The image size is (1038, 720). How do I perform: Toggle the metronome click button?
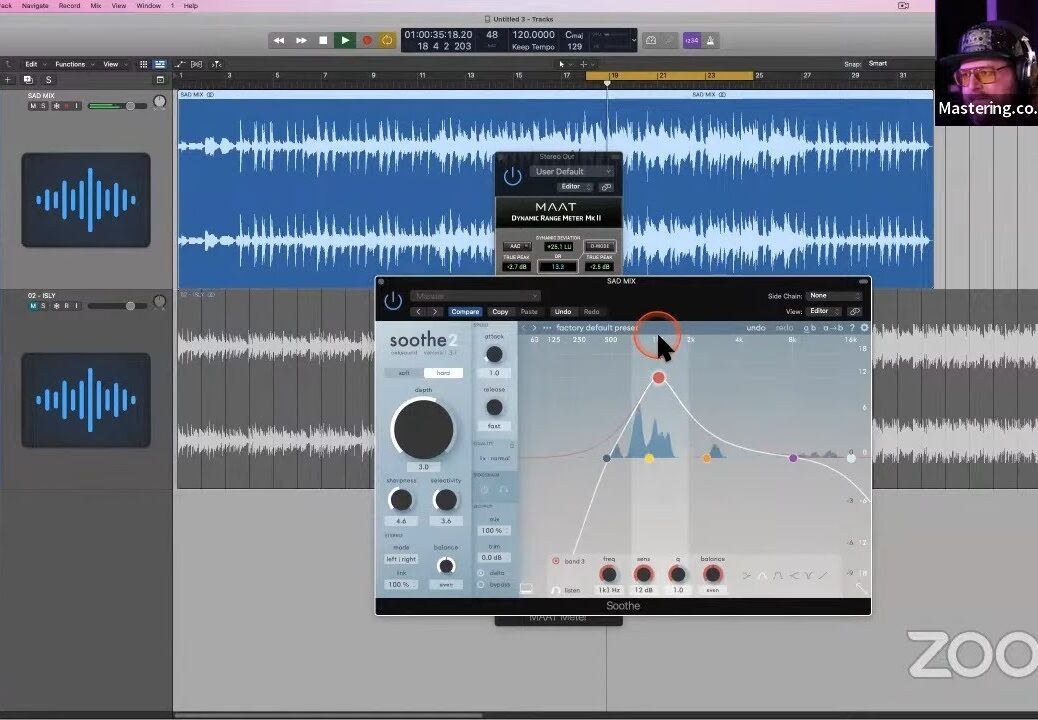click(x=710, y=40)
